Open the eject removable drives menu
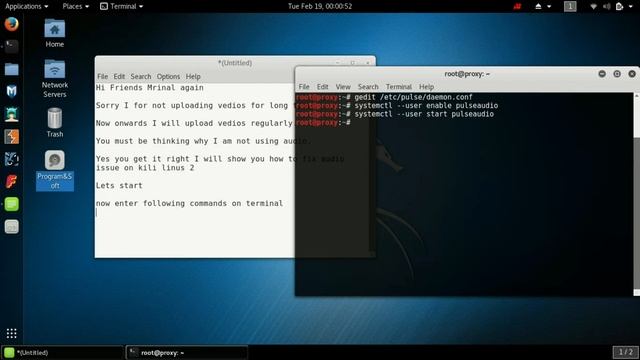This screenshot has height=360, width=640. pyautogui.click(x=542, y=6)
